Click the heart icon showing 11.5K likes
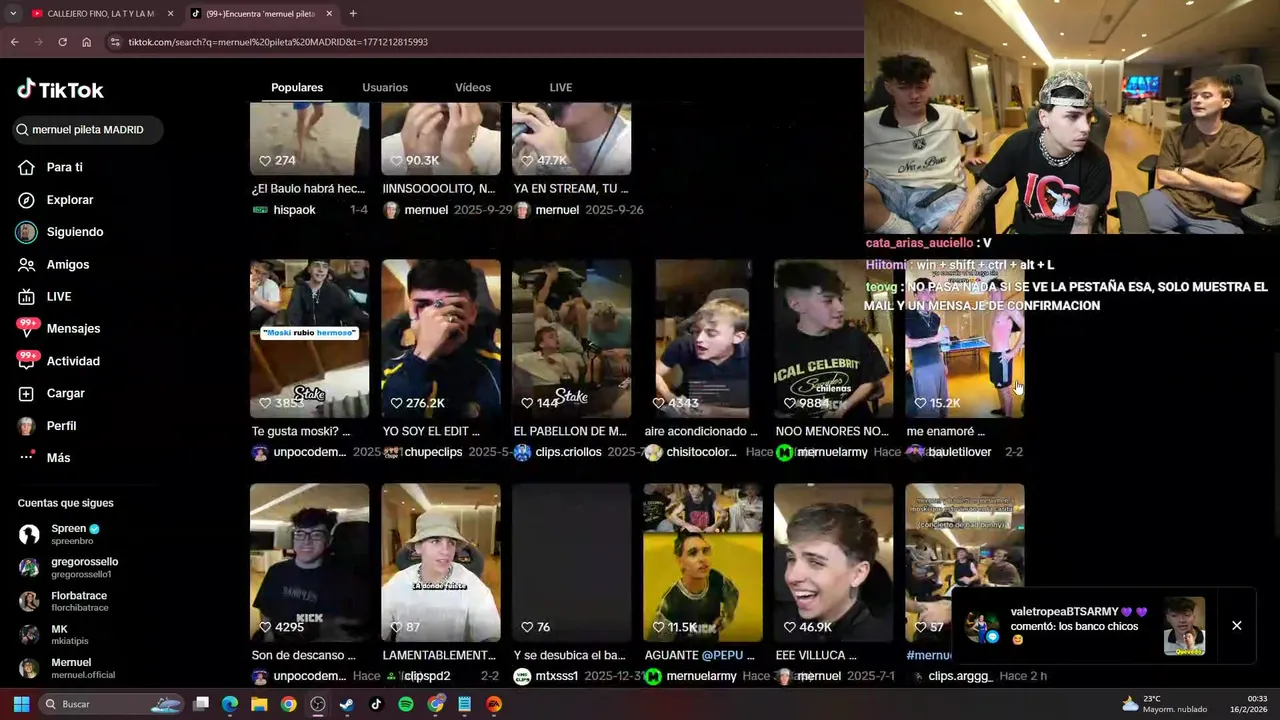Screen dimensions: 1280x720 point(659,627)
